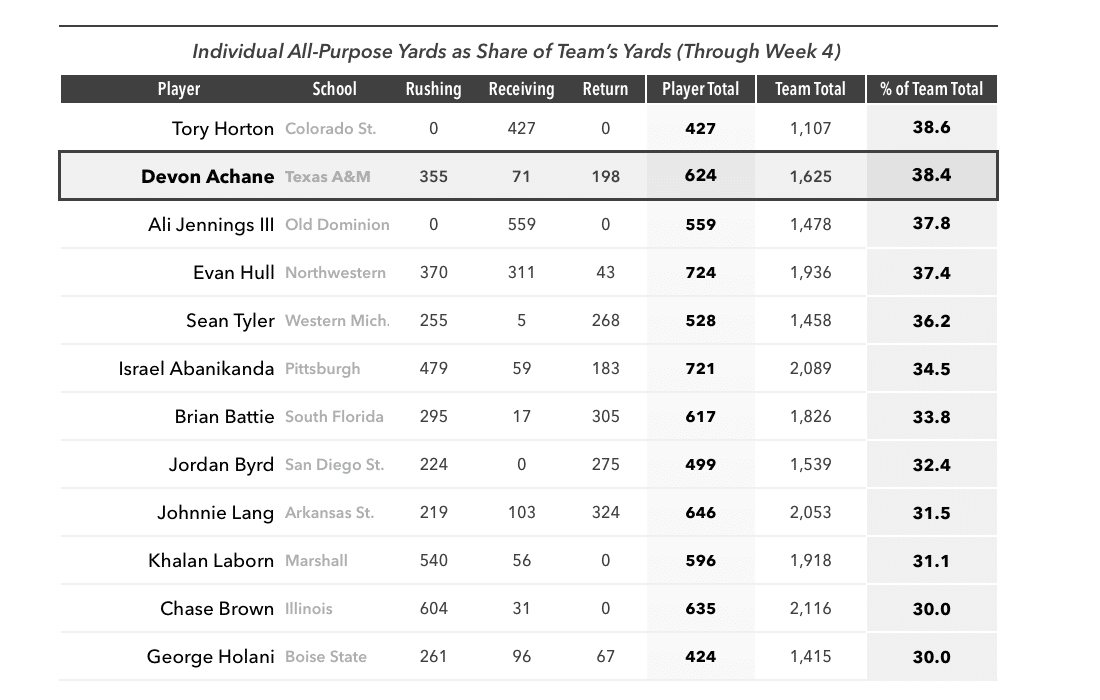The width and height of the screenshot is (1100, 700).
Task: Click Sean Tyler's 36.2 percentage cell
Action: point(932,321)
